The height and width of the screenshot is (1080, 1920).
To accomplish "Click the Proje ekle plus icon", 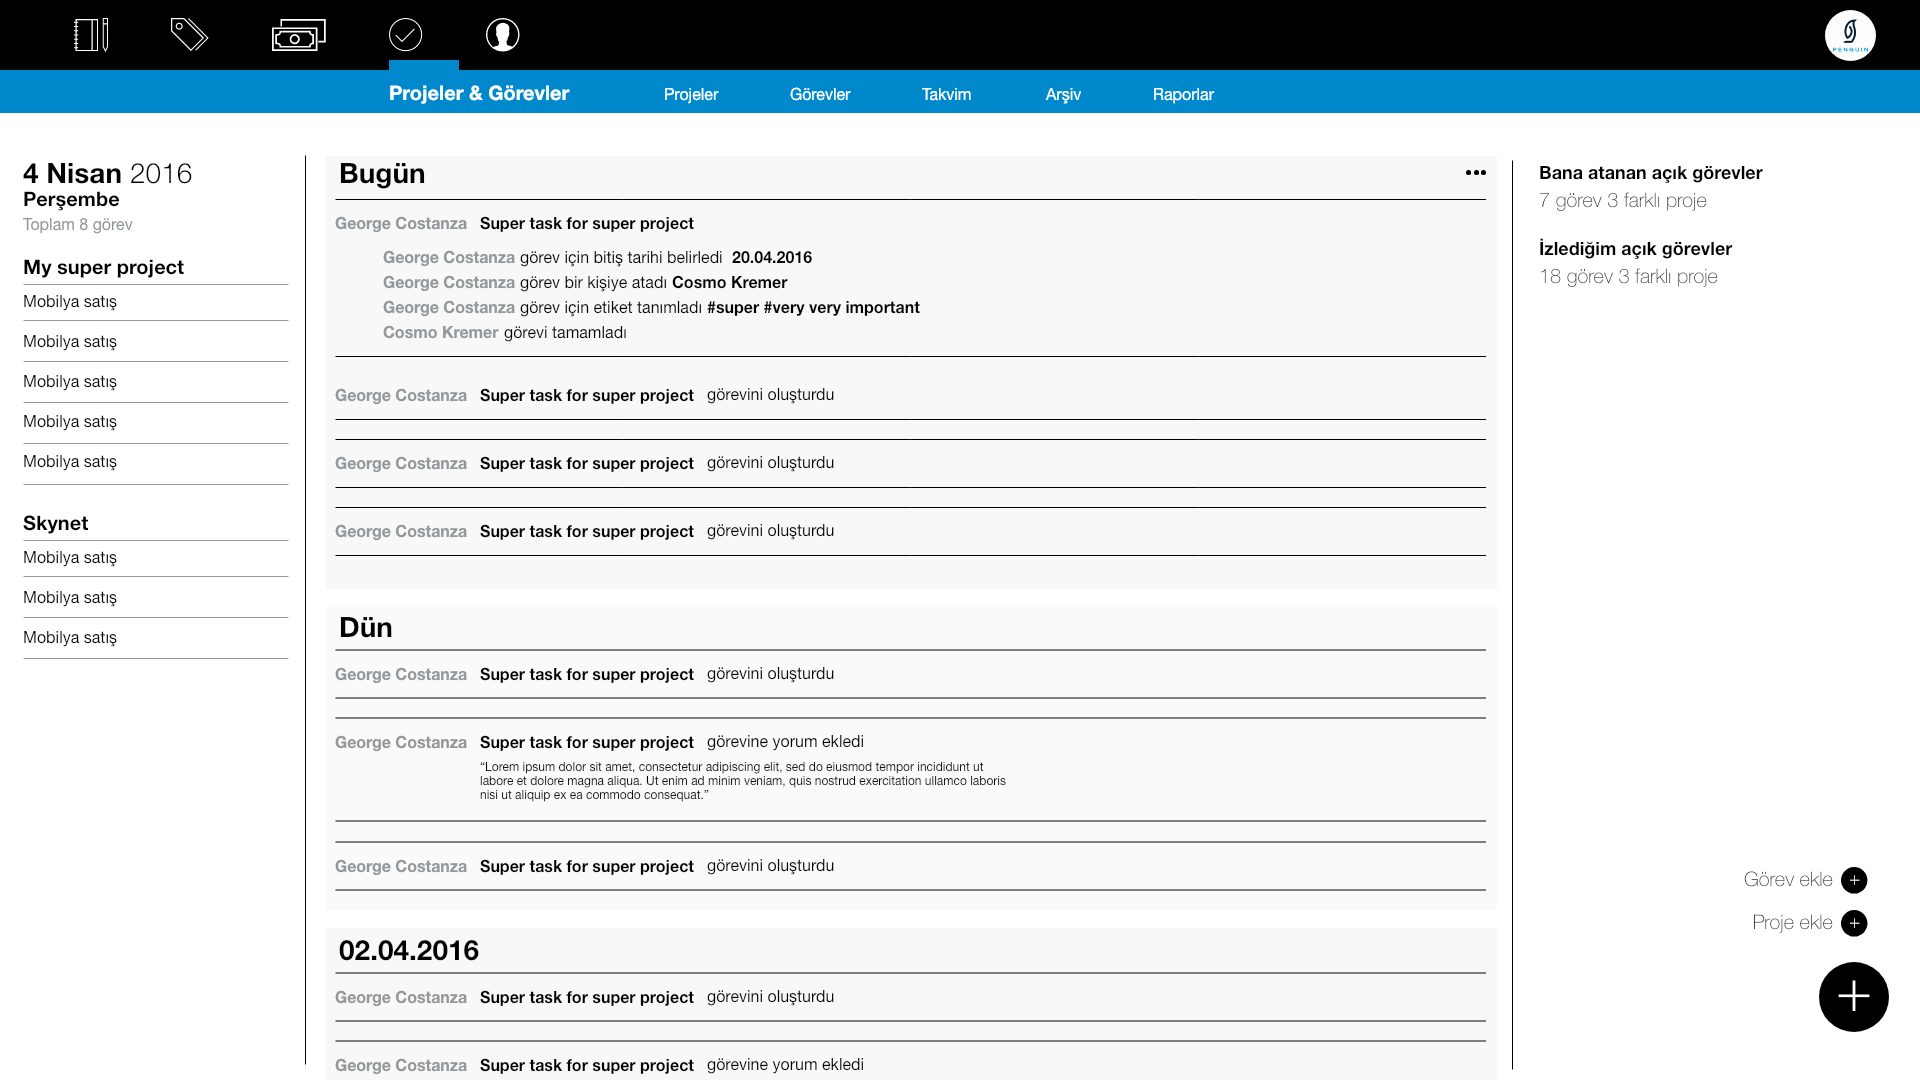I will pyautogui.click(x=1855, y=923).
